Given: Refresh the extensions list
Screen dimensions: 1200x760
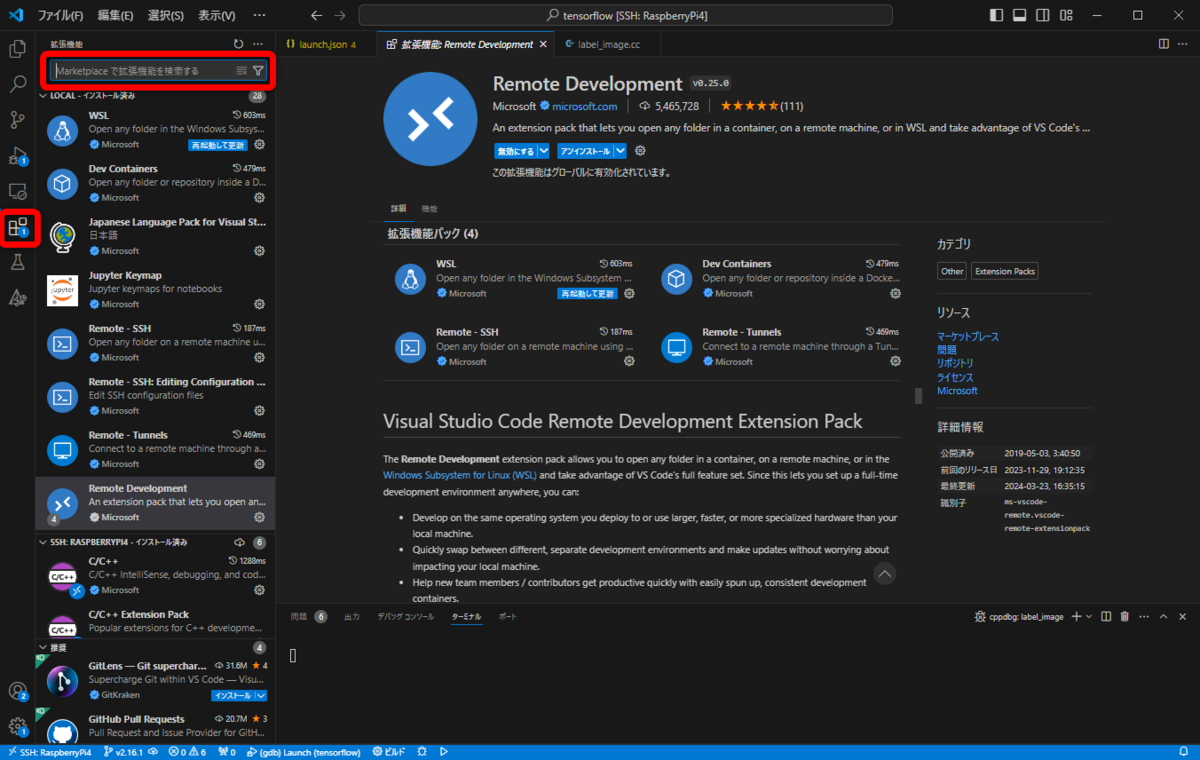Looking at the screenshot, I should (x=238, y=44).
